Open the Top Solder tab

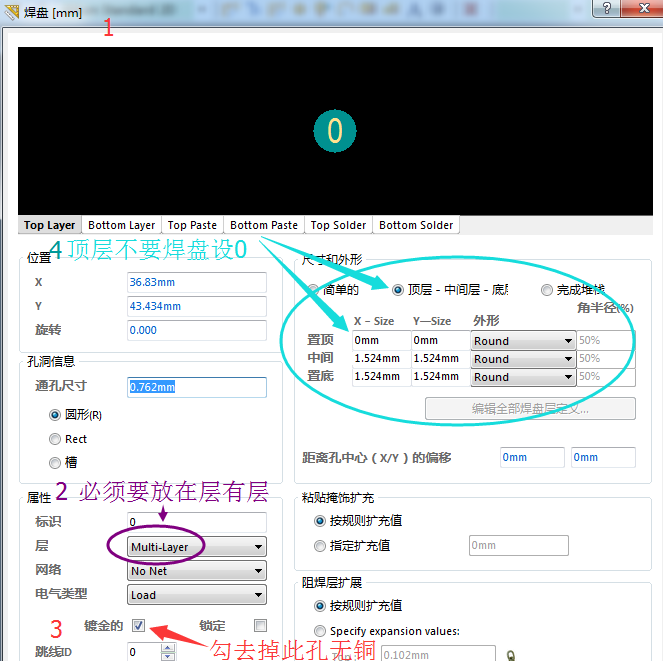pyautogui.click(x=338, y=225)
